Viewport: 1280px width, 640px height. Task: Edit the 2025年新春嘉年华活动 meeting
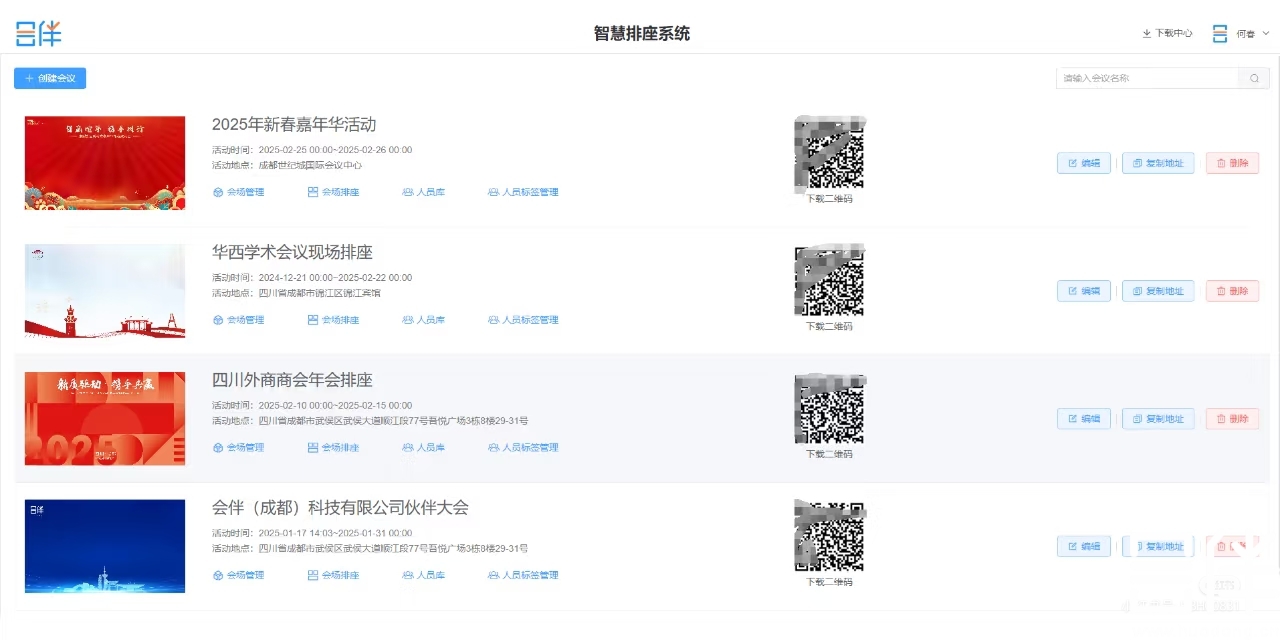coord(1084,163)
